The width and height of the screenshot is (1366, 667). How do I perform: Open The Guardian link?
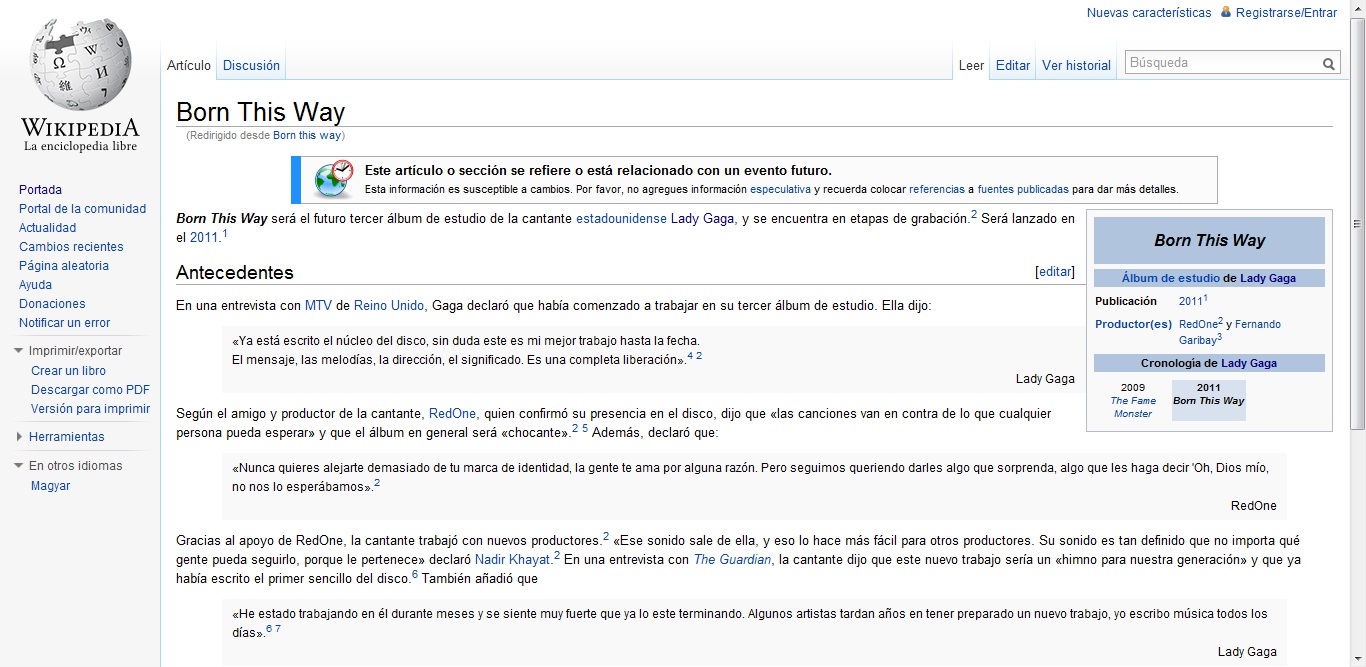(732, 560)
